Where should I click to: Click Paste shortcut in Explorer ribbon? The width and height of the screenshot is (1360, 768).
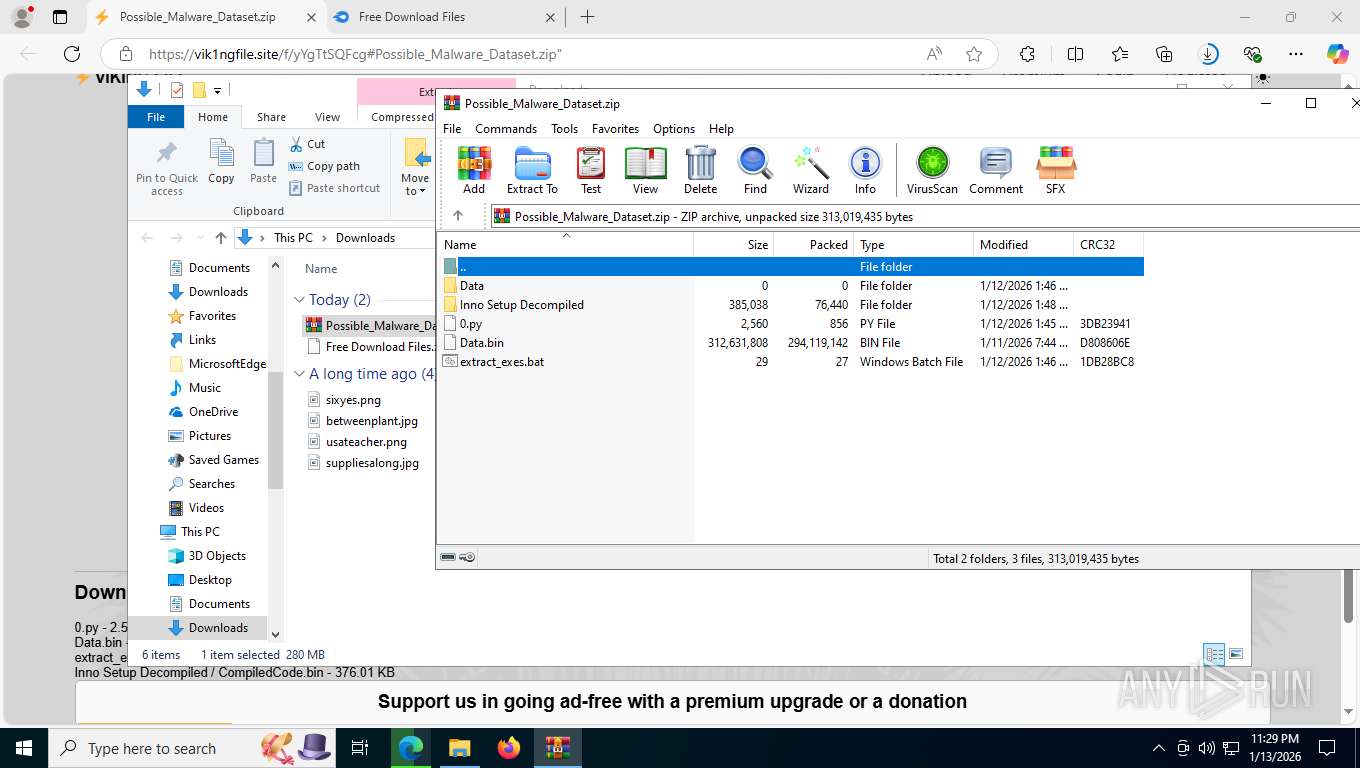pyautogui.click(x=334, y=188)
